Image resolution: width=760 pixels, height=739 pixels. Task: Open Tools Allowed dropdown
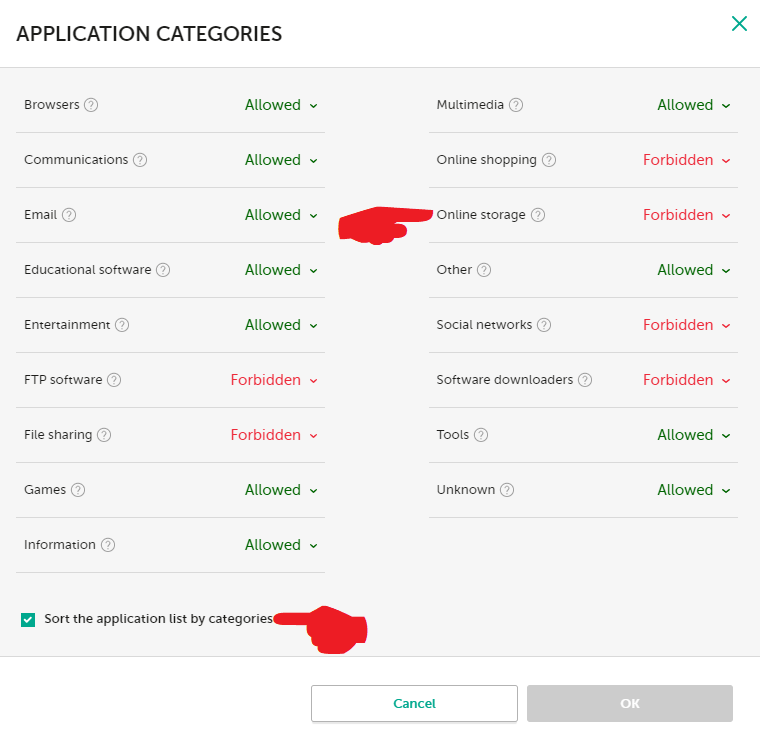pyautogui.click(x=693, y=435)
